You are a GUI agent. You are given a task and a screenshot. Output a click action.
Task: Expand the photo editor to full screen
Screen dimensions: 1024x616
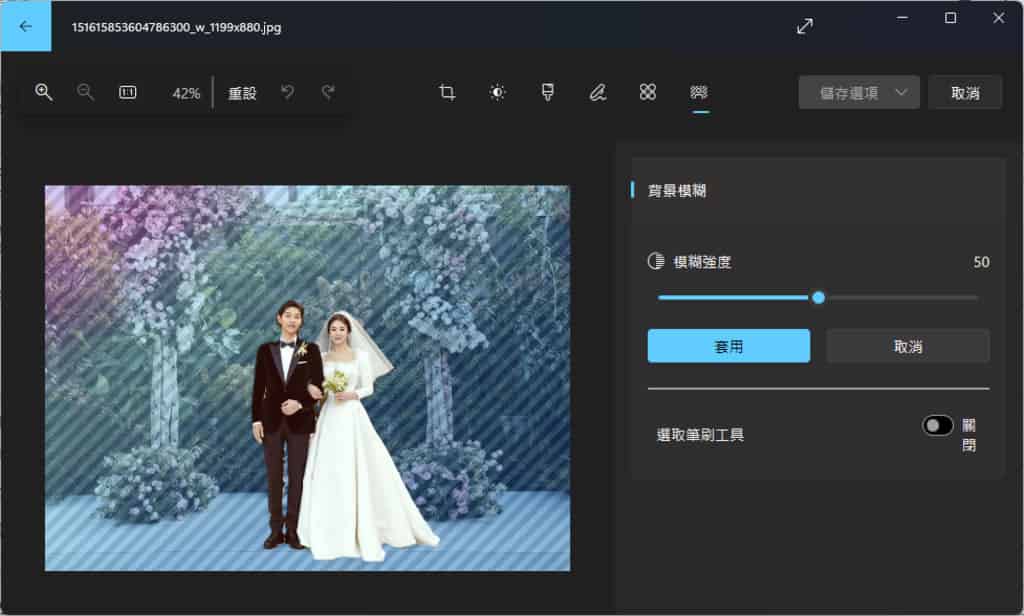pyautogui.click(x=805, y=27)
